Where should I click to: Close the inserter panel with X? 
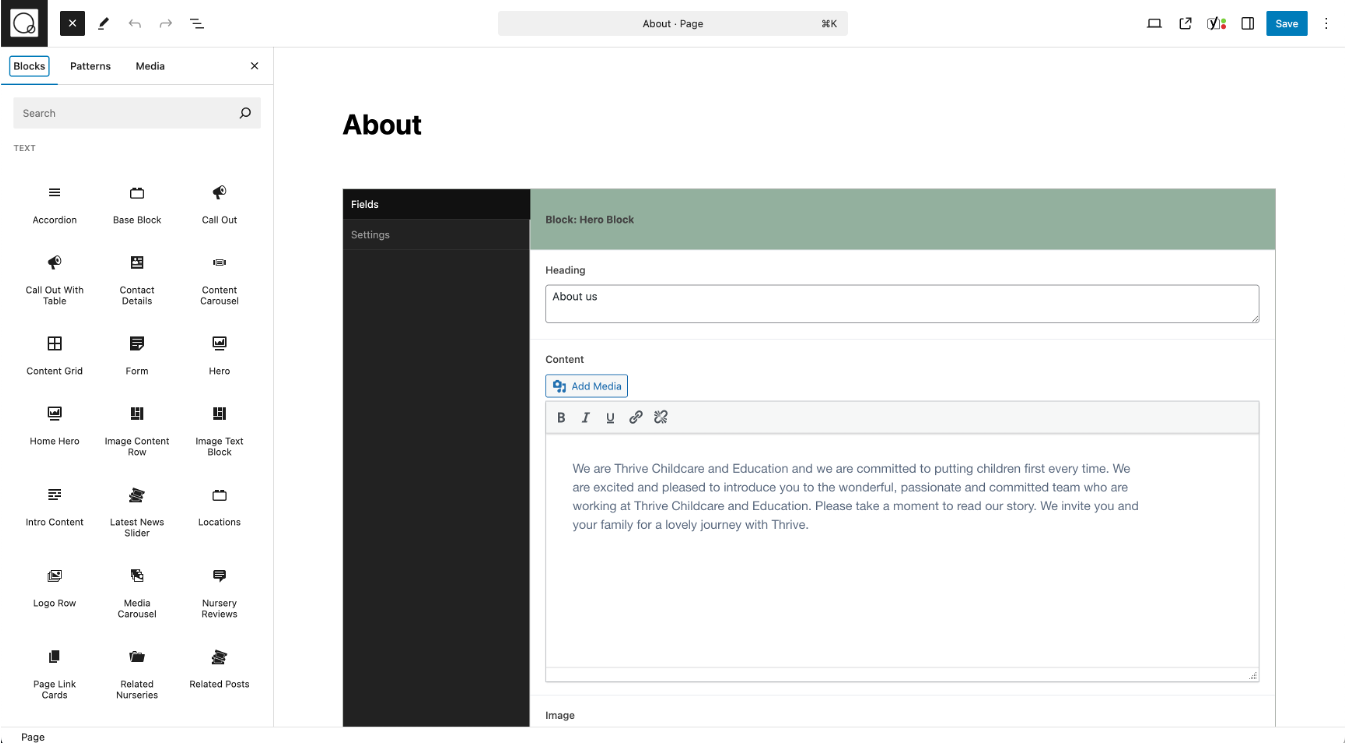pyautogui.click(x=254, y=66)
